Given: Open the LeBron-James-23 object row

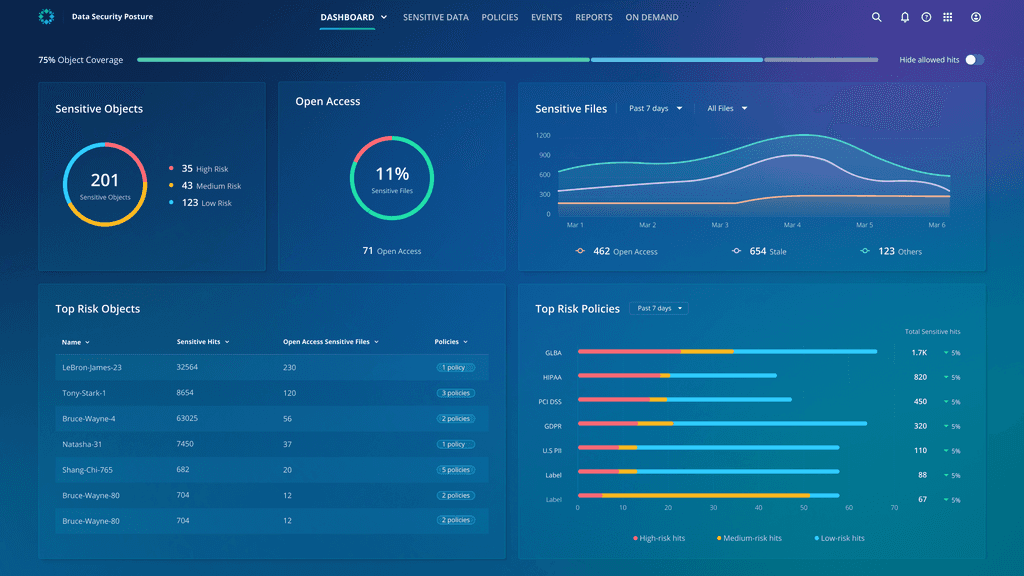Looking at the screenshot, I should (272, 368).
